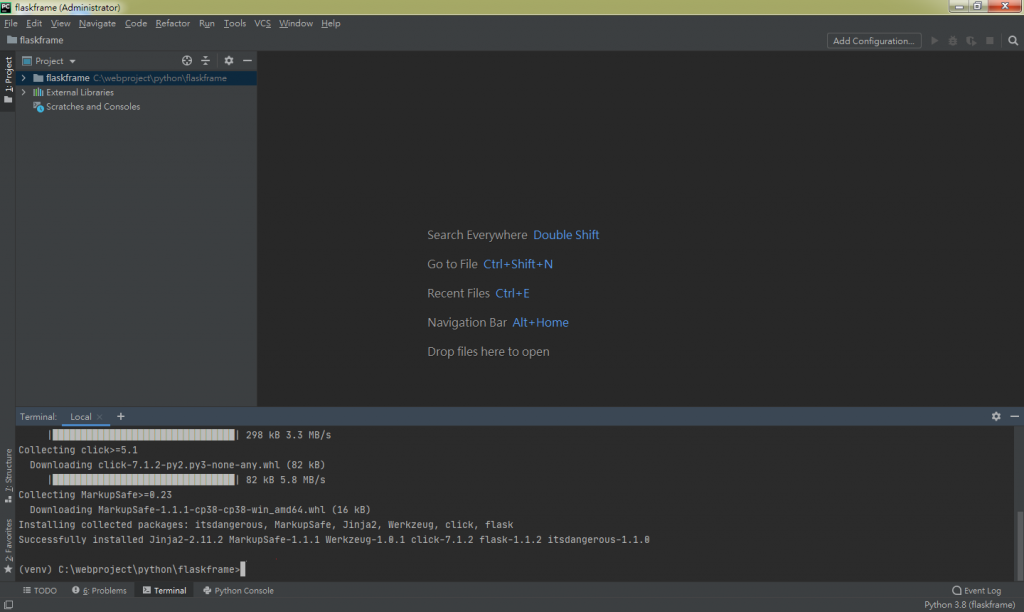Click 'Installing collected packages' terminal line

point(266,524)
